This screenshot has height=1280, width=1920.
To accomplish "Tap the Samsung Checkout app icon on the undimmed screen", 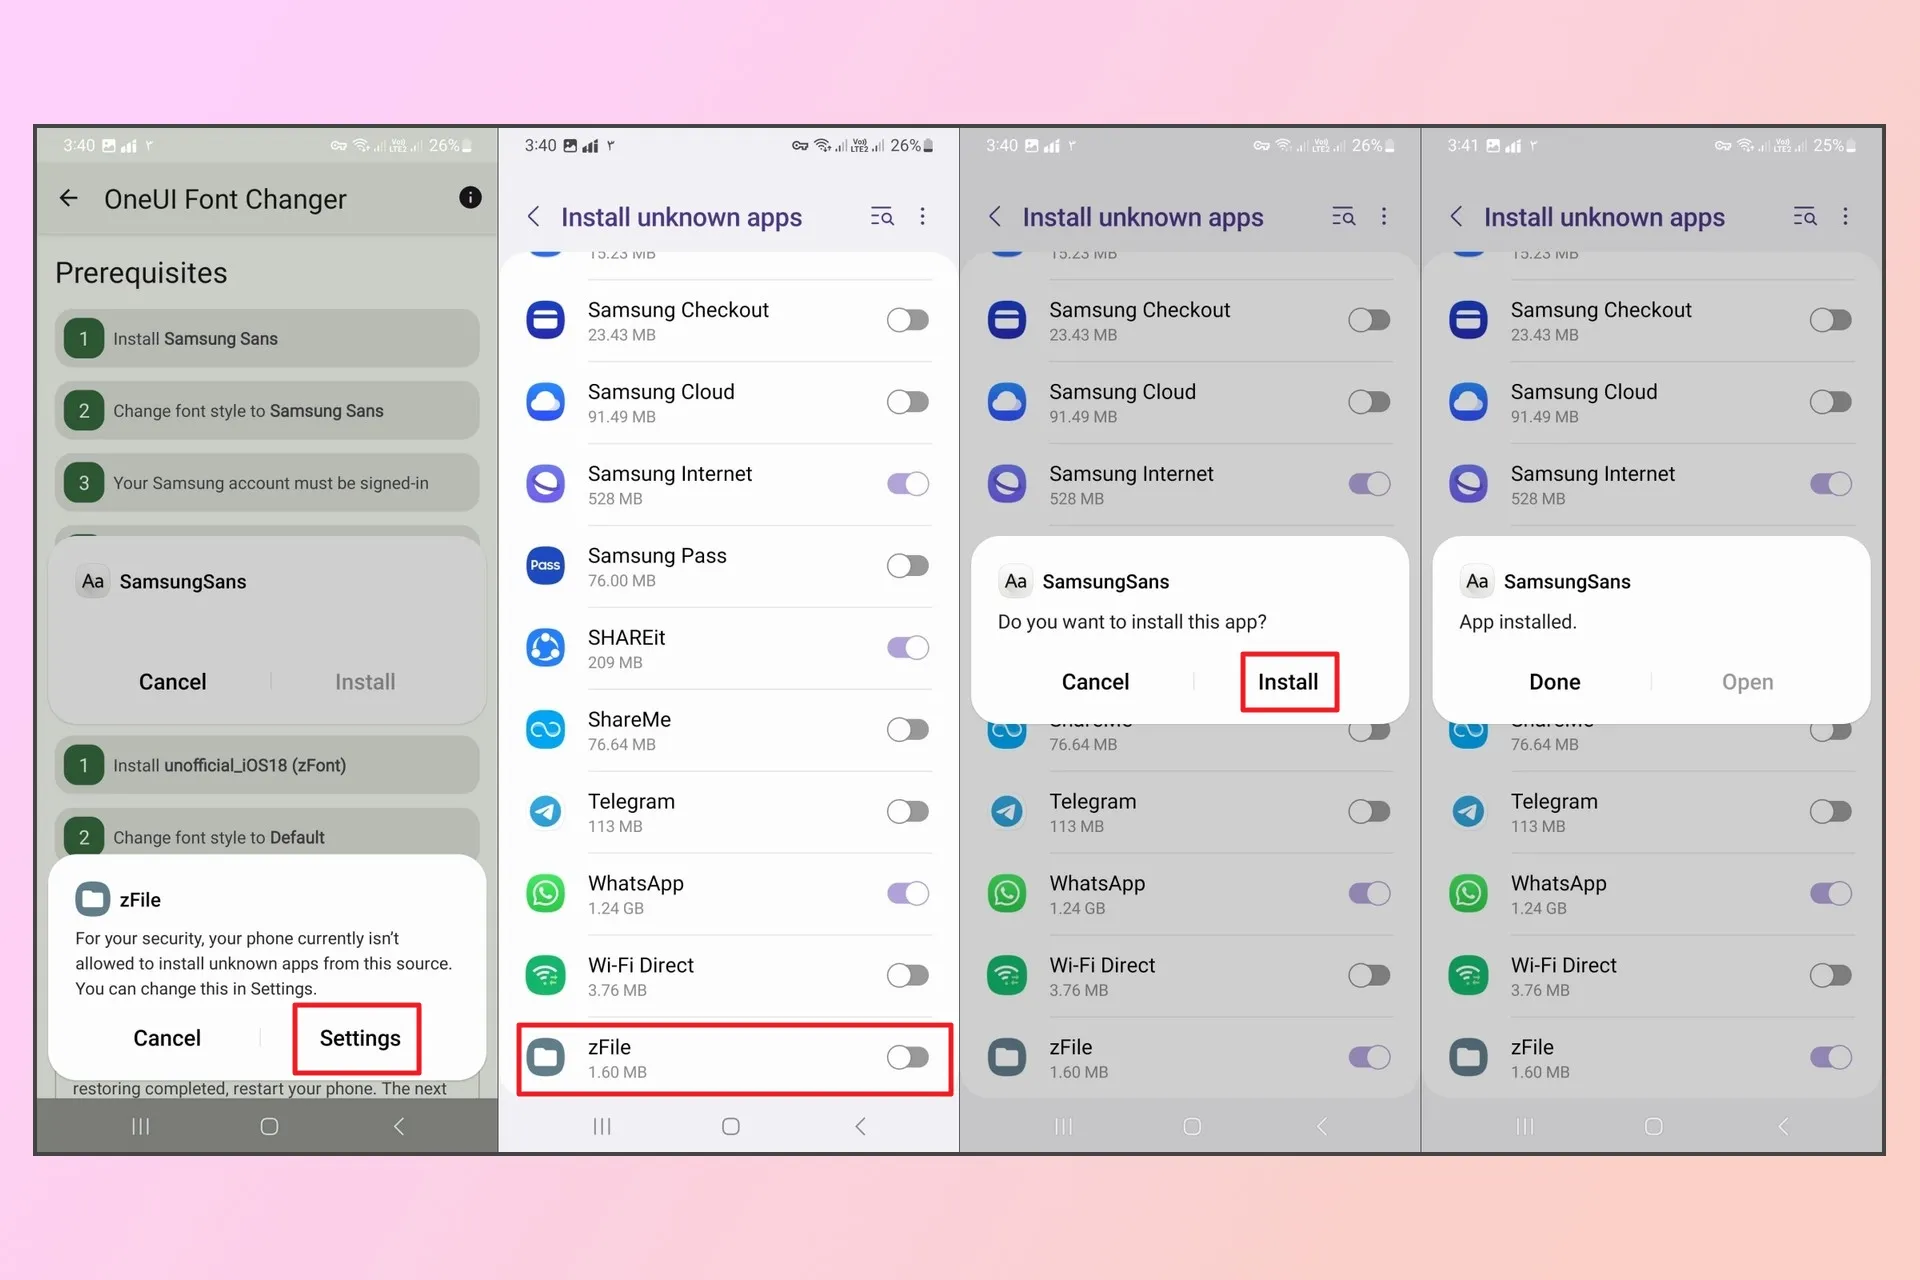I will tap(546, 320).
